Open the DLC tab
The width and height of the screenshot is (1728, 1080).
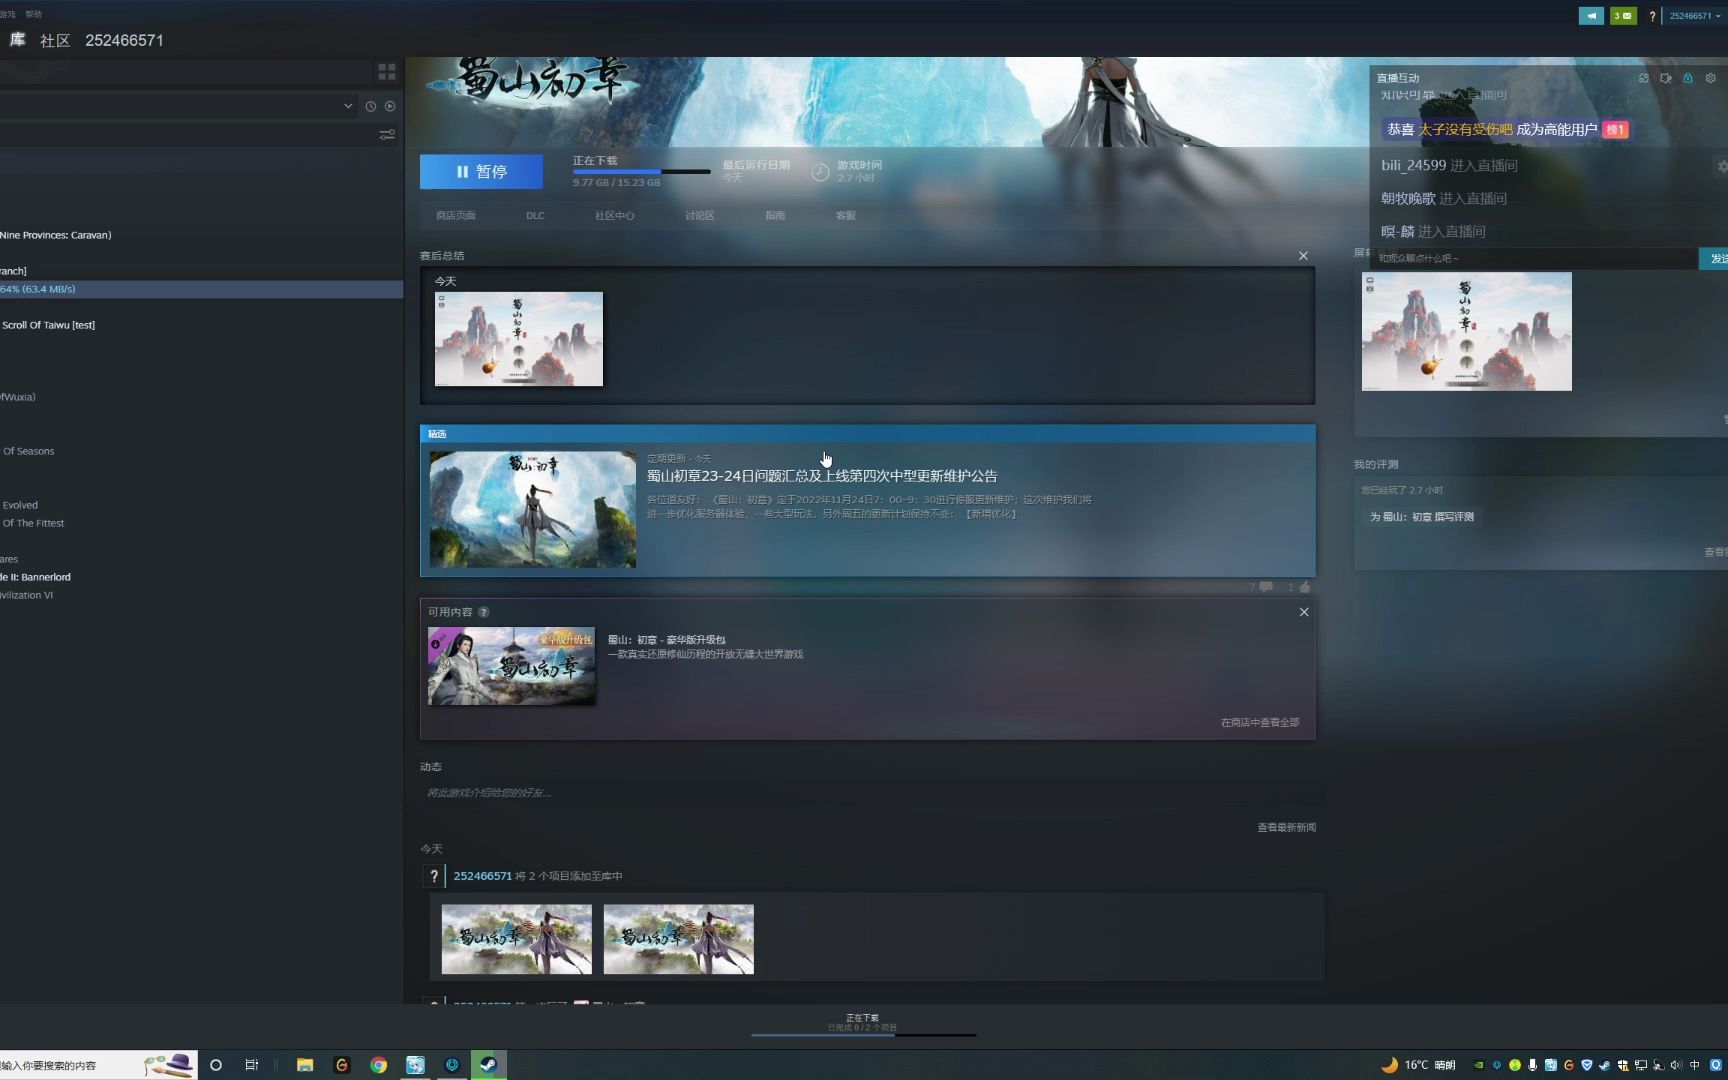coord(535,216)
